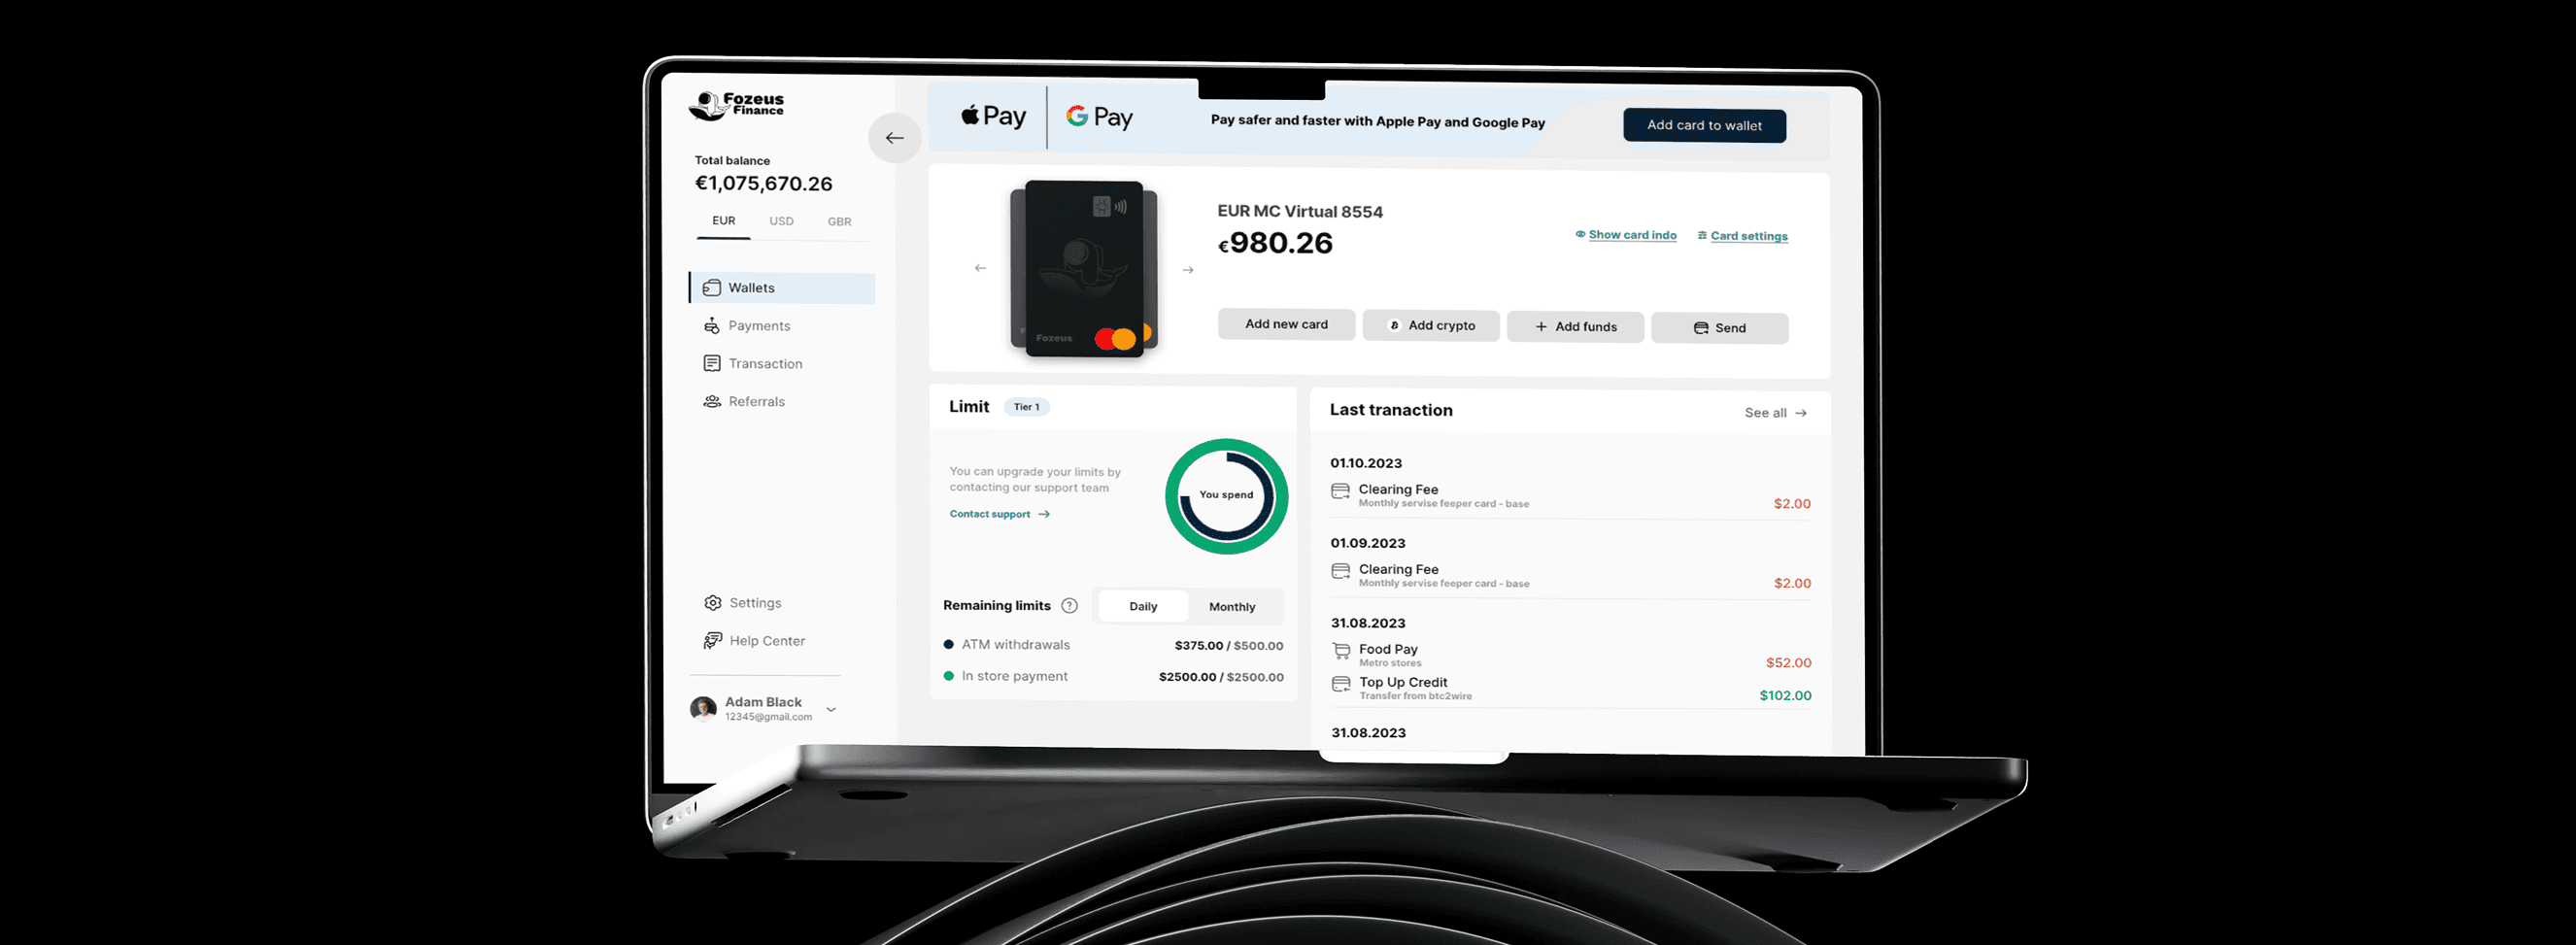Image resolution: width=2576 pixels, height=945 pixels.
Task: Click Add new card button
Action: click(x=1286, y=324)
